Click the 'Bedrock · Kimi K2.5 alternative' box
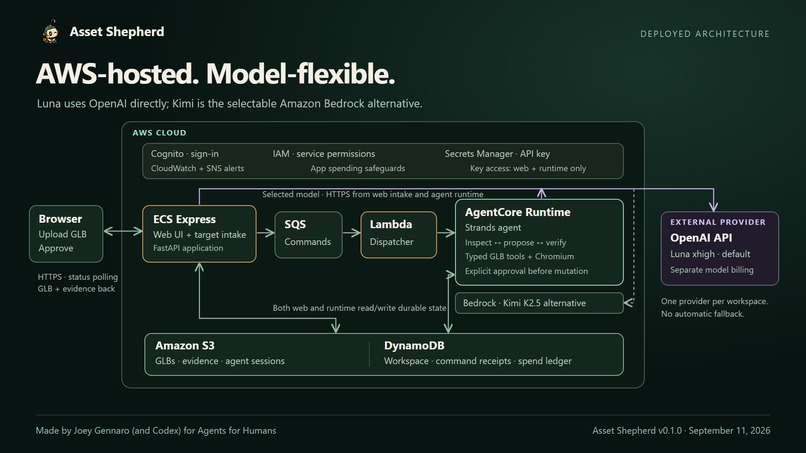Screen dimensions: 806x453 click(x=539, y=303)
